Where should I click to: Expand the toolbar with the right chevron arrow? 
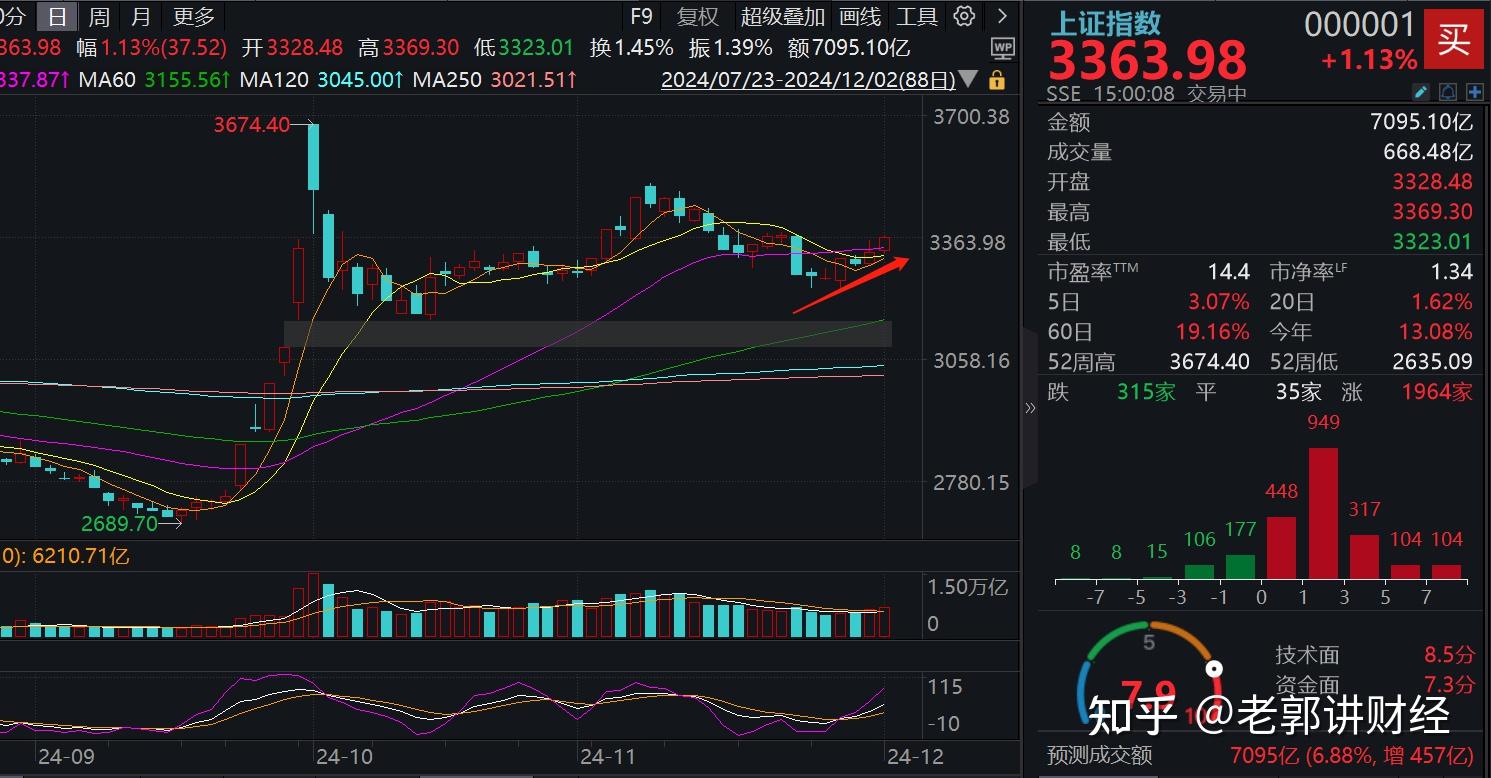coord(1003,16)
